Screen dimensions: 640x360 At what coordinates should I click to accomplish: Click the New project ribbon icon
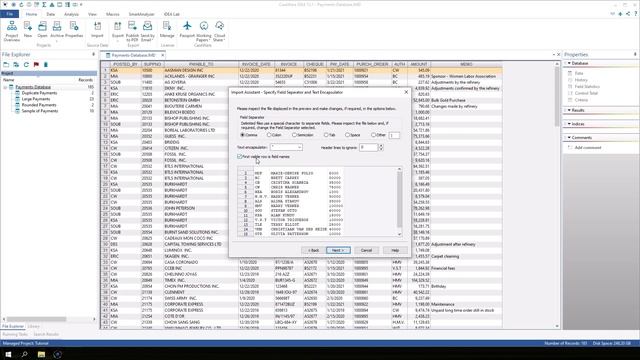(x=28, y=29)
